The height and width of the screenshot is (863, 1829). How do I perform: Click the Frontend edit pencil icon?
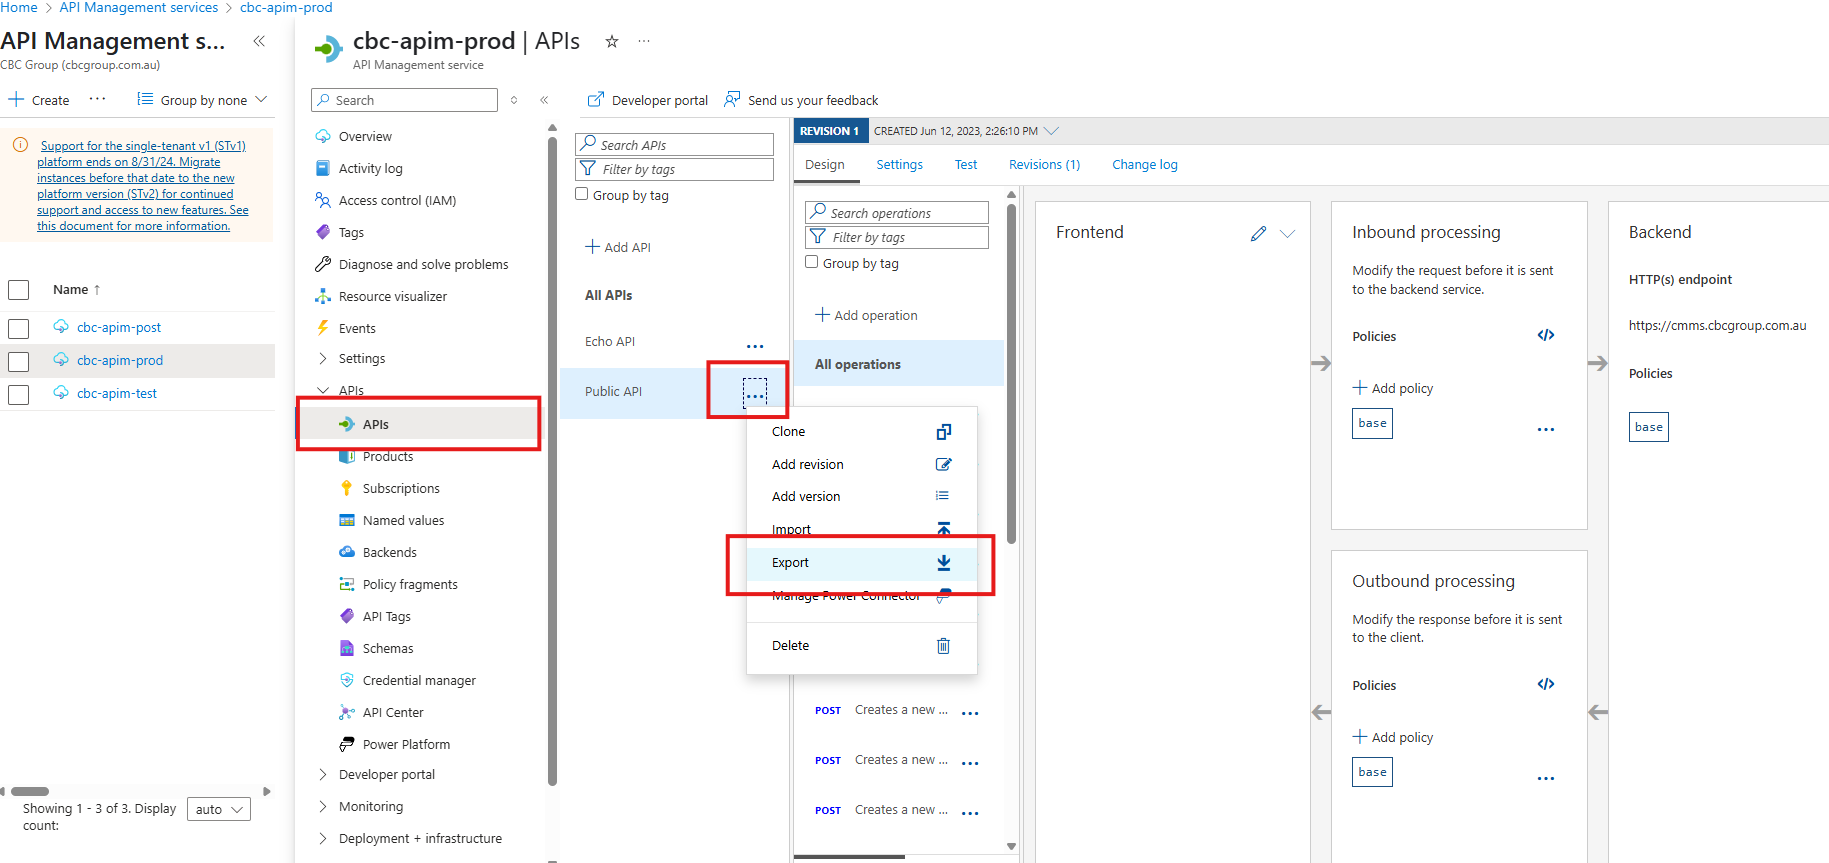point(1258,233)
